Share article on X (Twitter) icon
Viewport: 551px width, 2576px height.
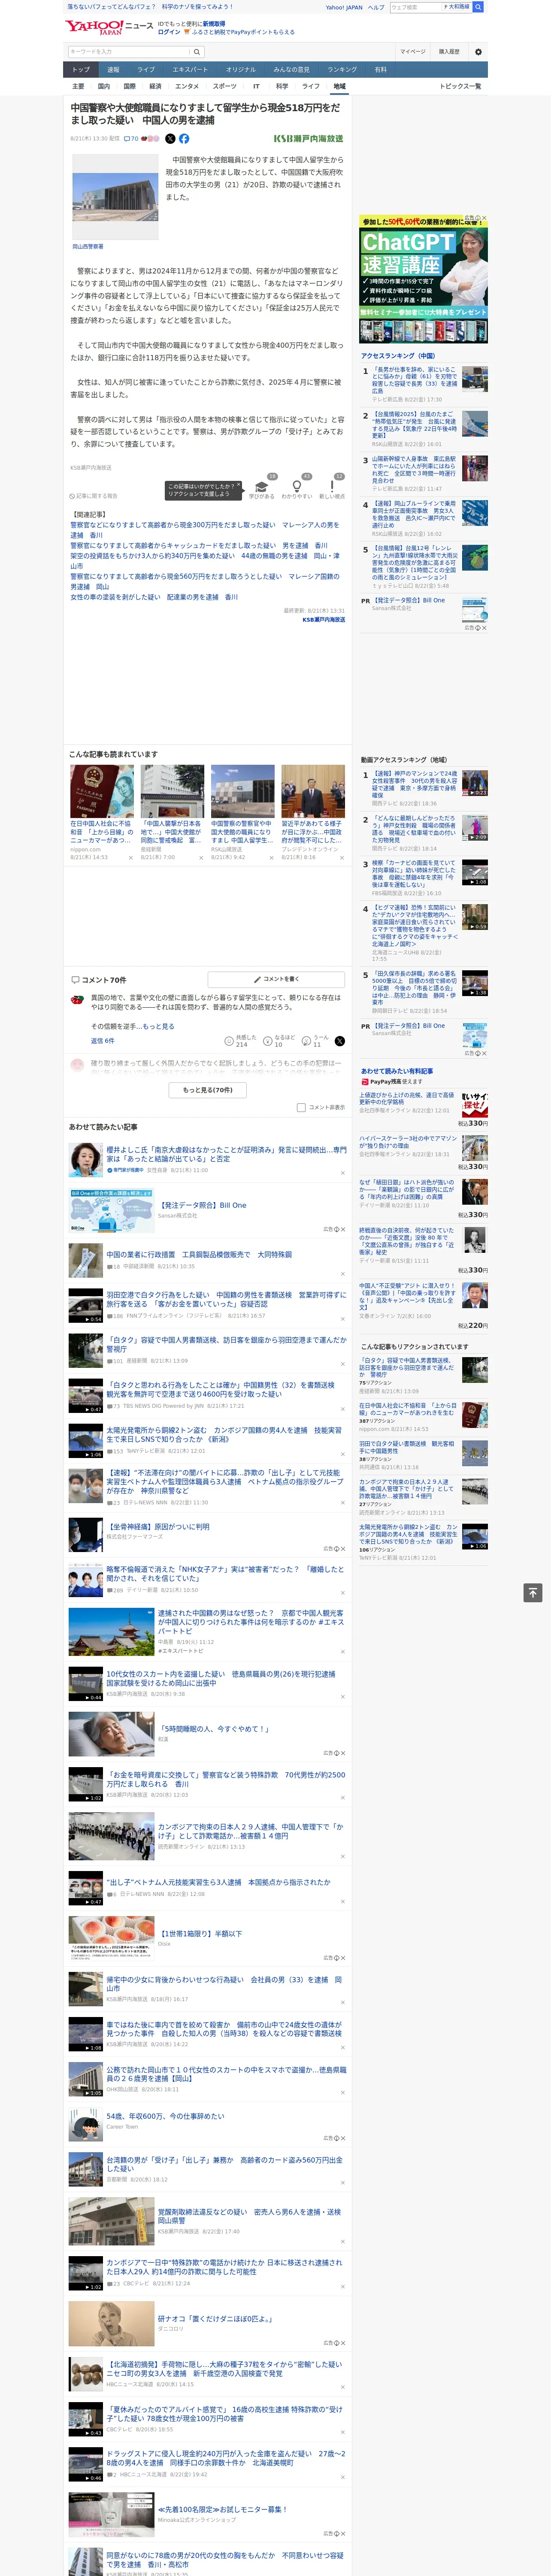point(170,139)
